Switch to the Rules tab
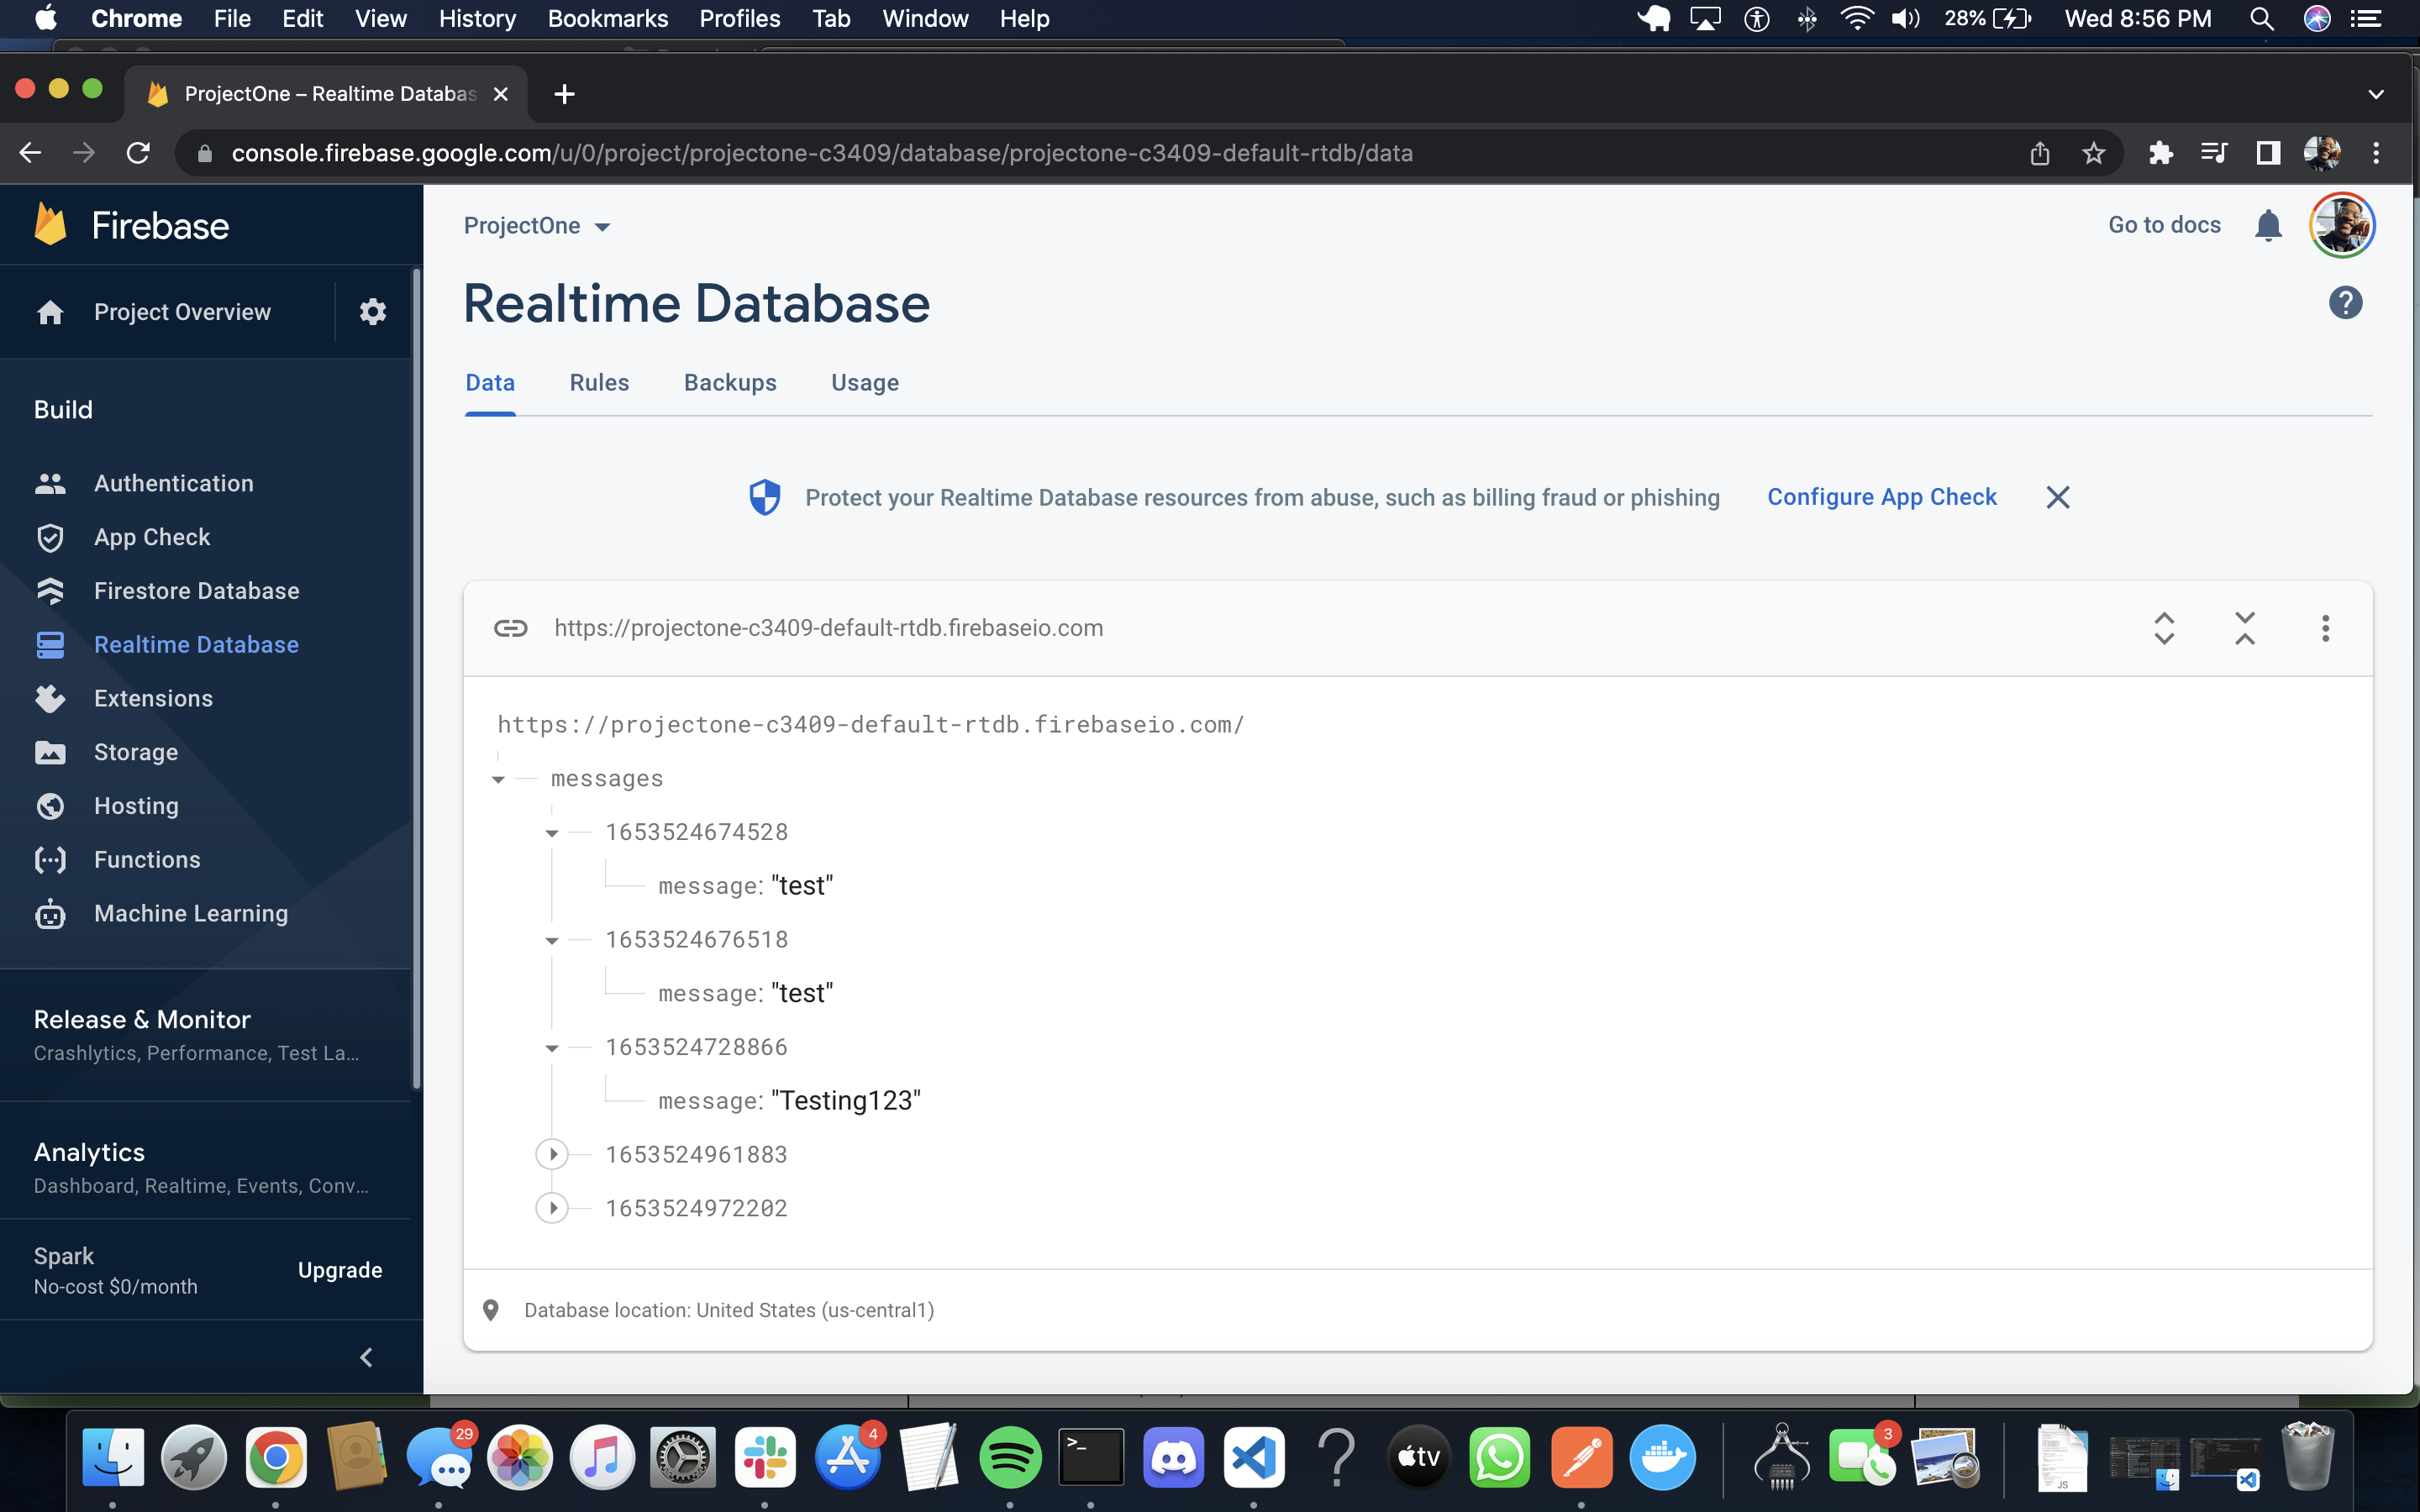This screenshot has width=2420, height=1512. (x=598, y=382)
